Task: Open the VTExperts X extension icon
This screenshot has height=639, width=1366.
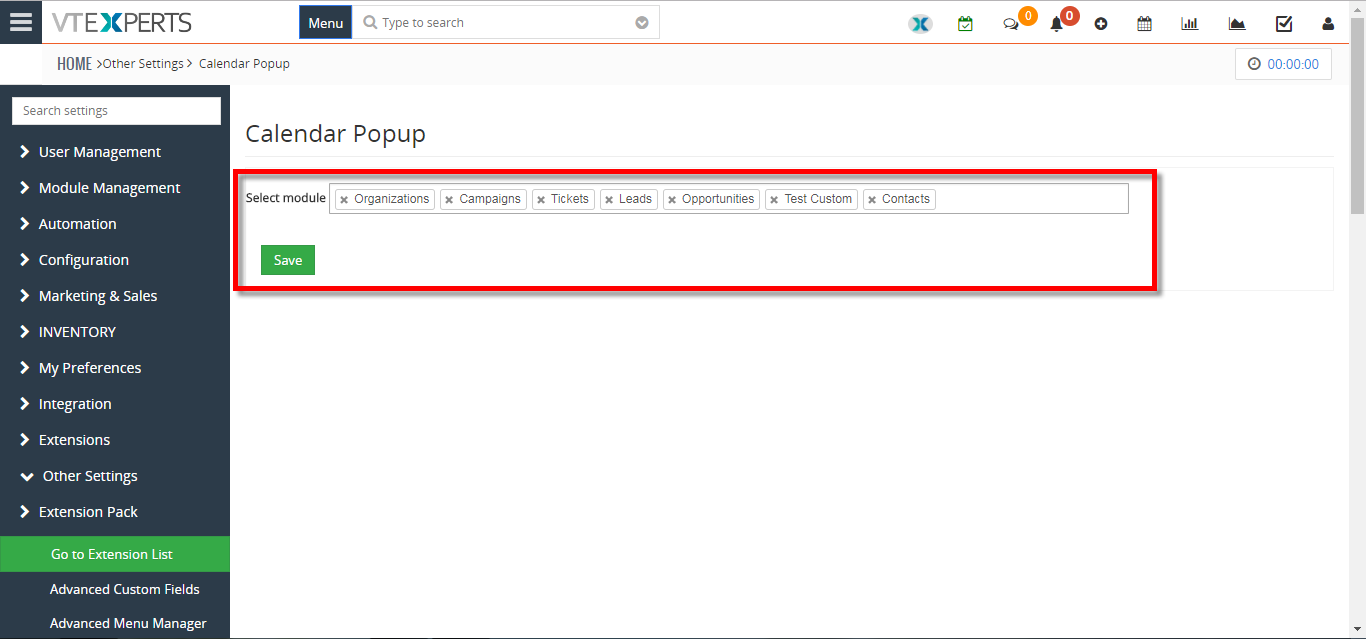Action: [920, 24]
